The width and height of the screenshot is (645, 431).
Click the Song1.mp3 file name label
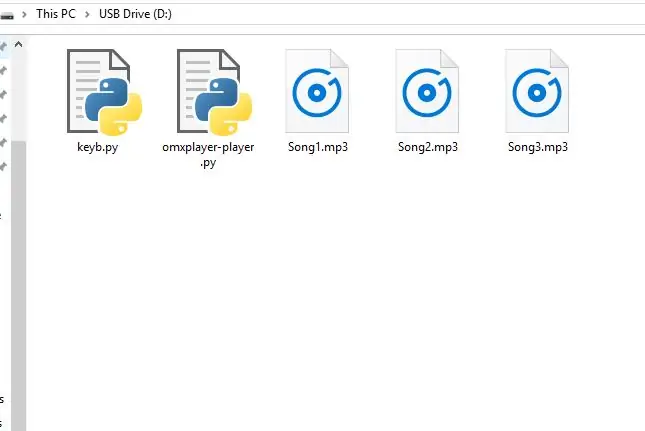pos(318,147)
